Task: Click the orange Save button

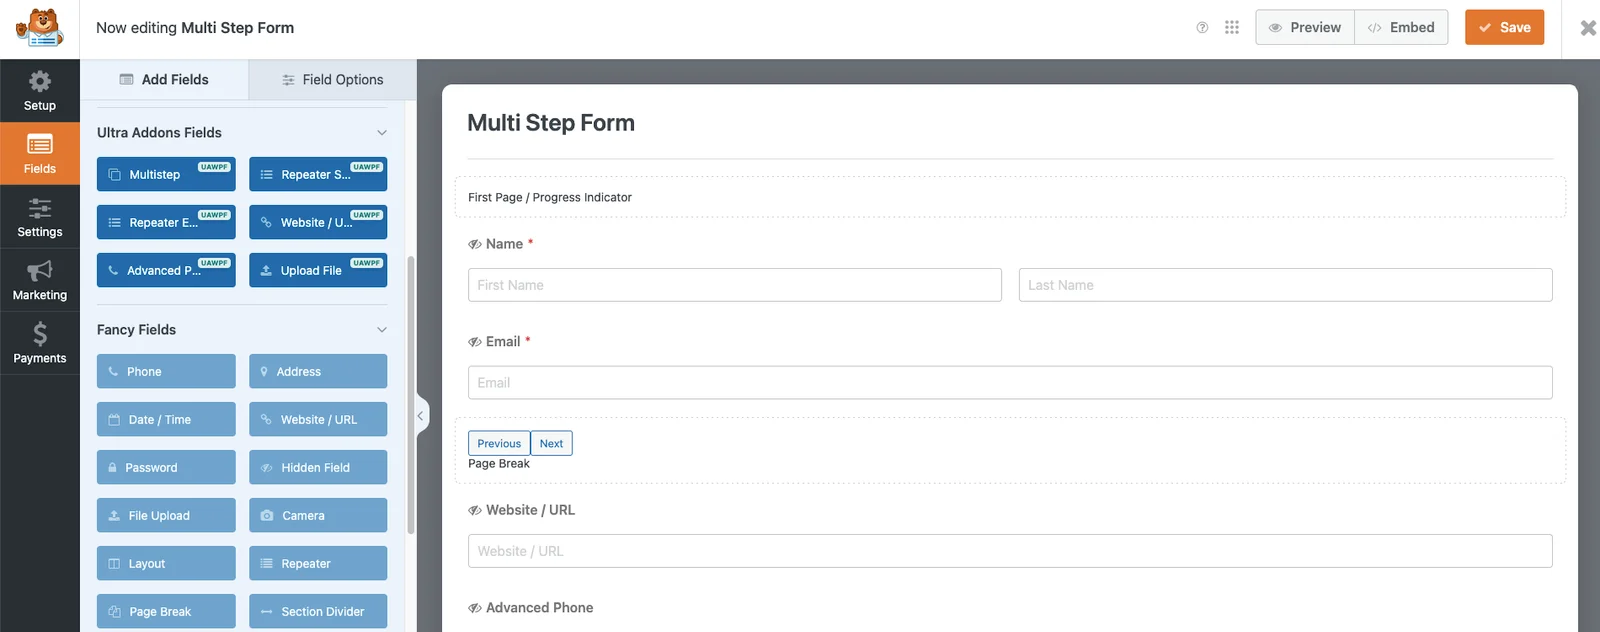Action: pos(1504,28)
